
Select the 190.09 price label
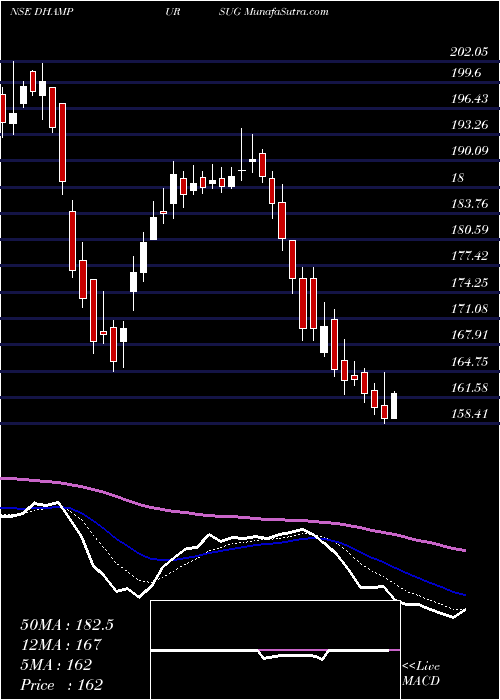470,151
